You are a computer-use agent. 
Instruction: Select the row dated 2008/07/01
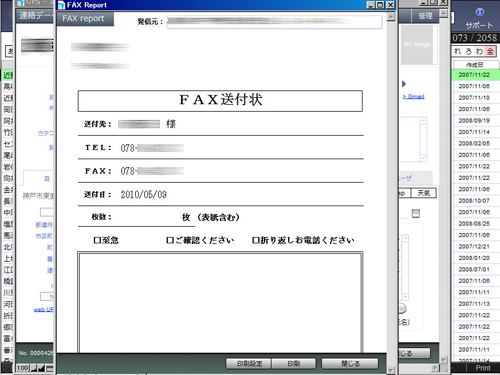476,269
